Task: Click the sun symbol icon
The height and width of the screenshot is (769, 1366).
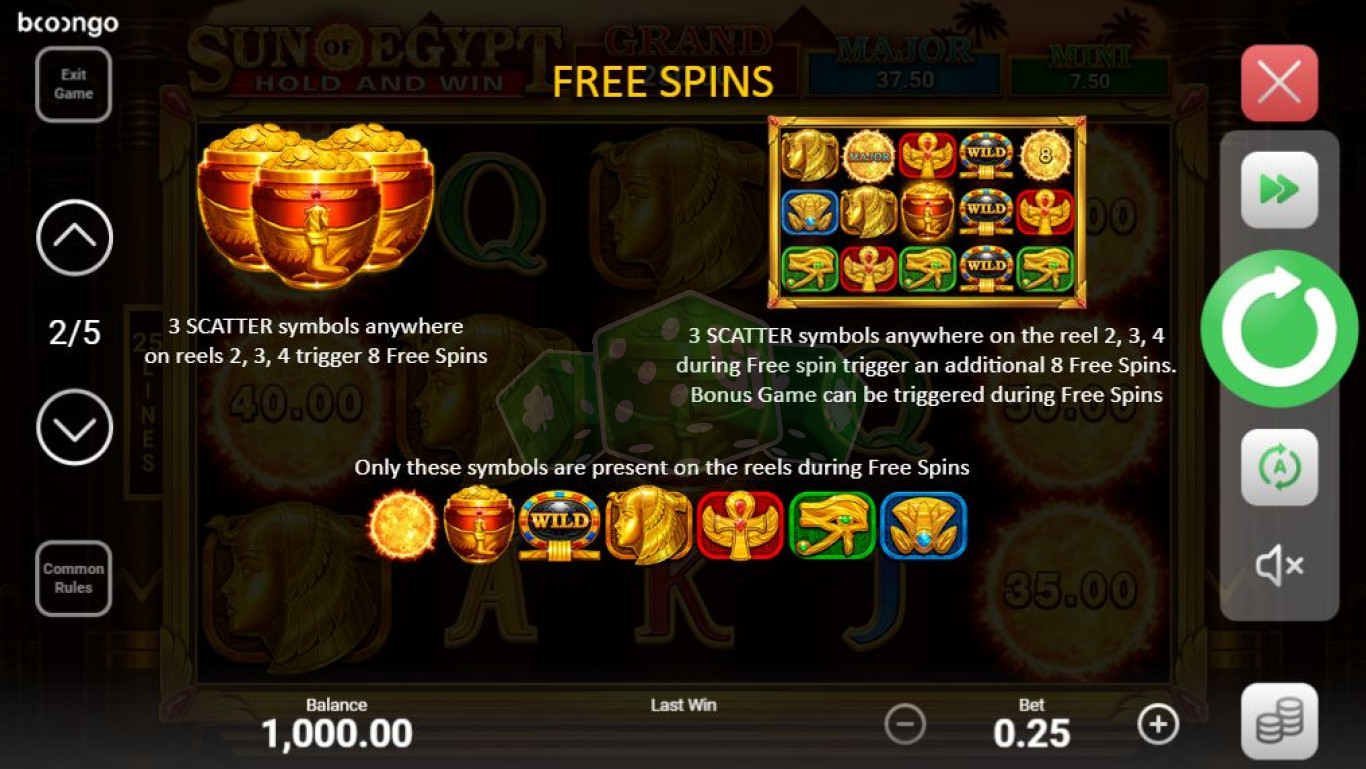Action: [402, 525]
